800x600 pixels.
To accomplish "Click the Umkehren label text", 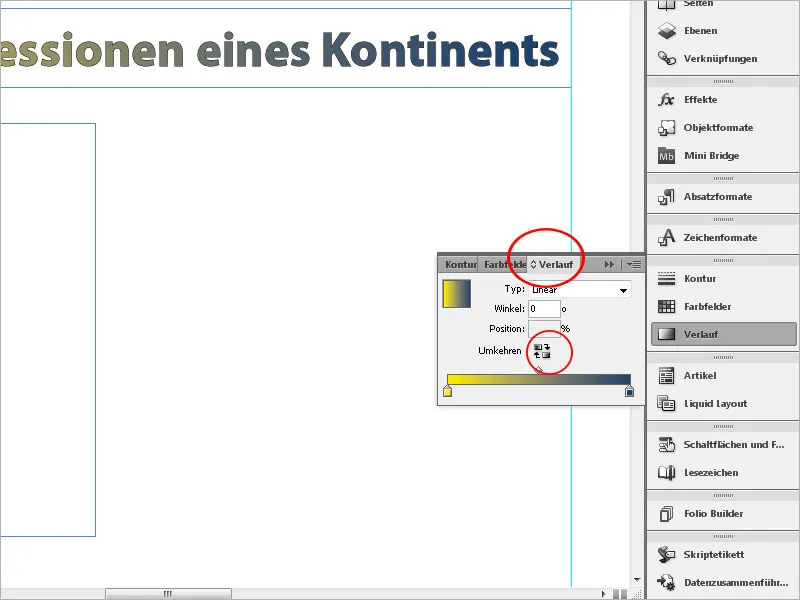I will tap(499, 351).
